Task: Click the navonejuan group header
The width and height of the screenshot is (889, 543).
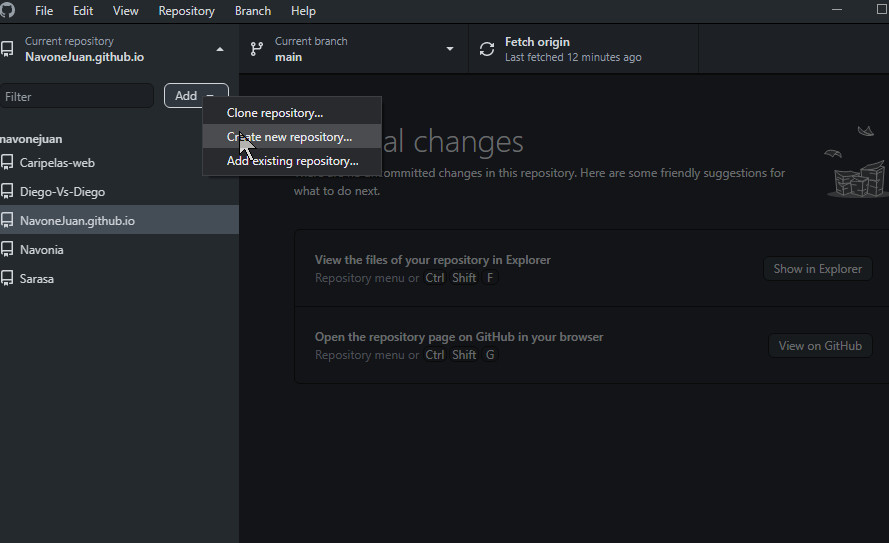Action: [x=31, y=139]
